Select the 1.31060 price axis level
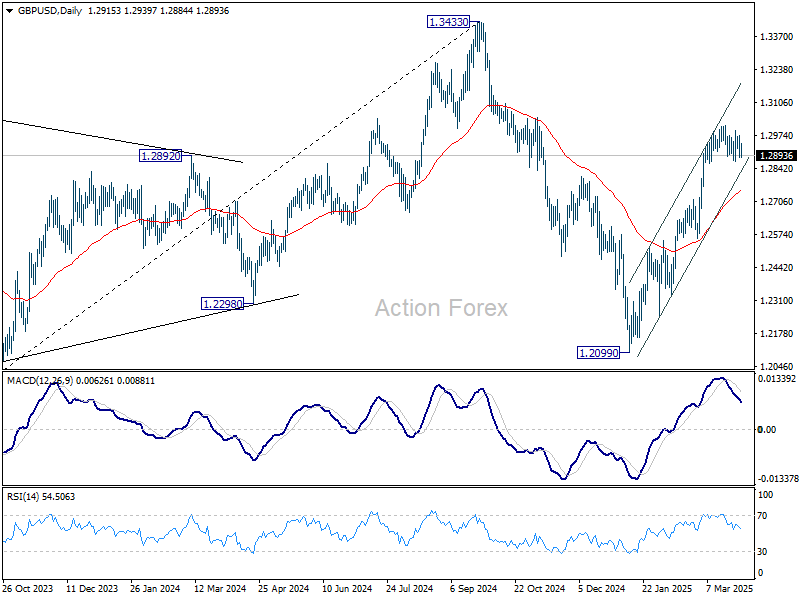 coord(777,103)
